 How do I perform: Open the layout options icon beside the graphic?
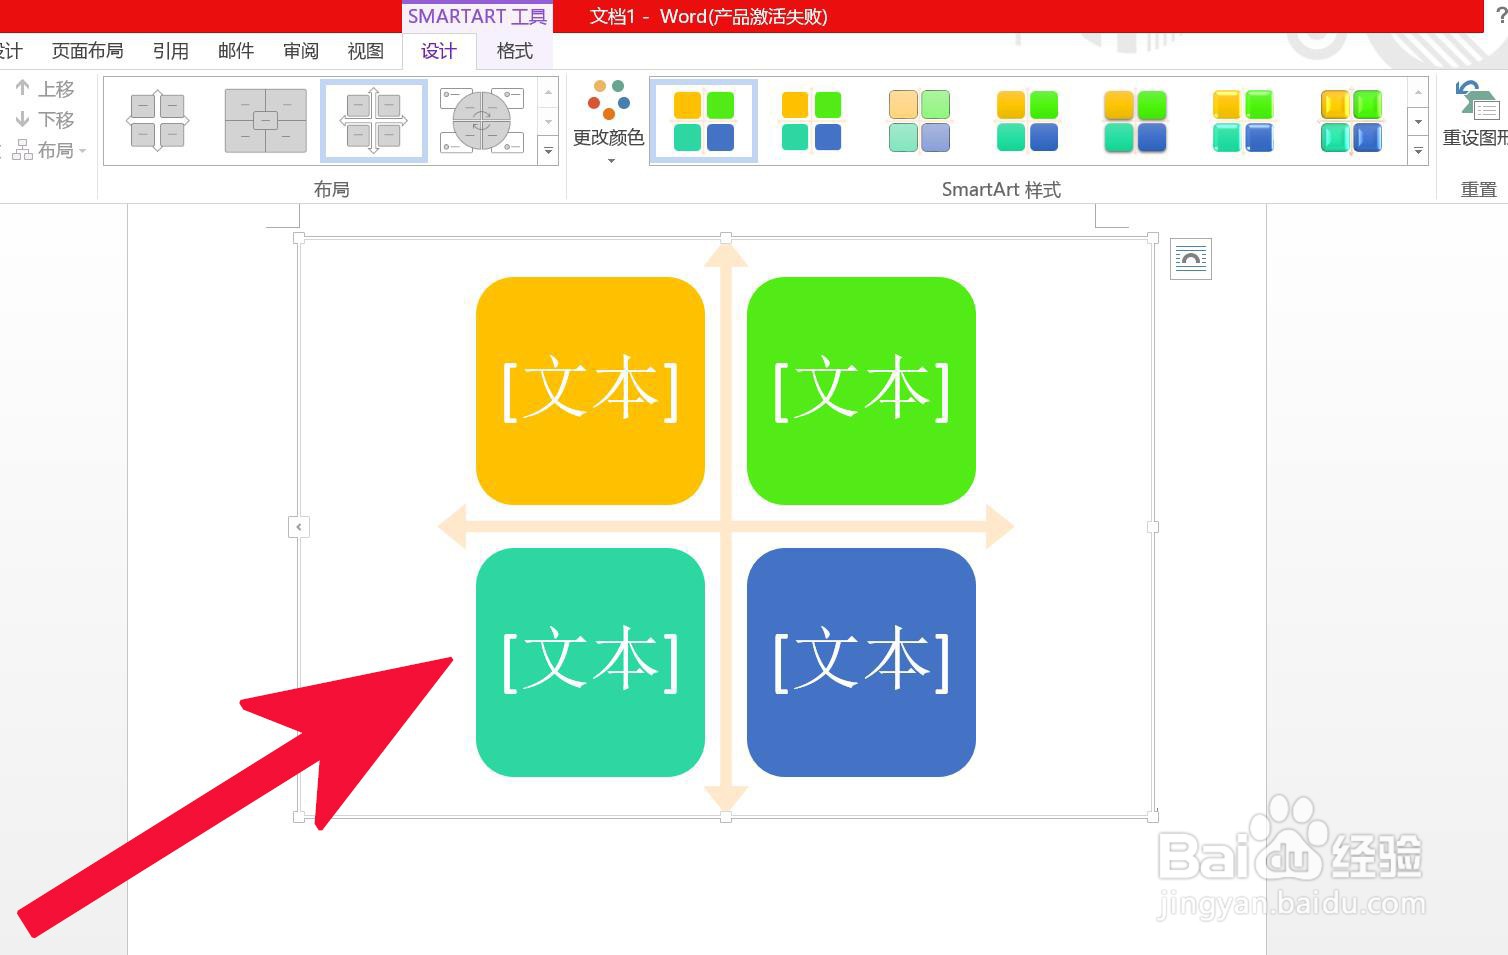click(x=1190, y=259)
